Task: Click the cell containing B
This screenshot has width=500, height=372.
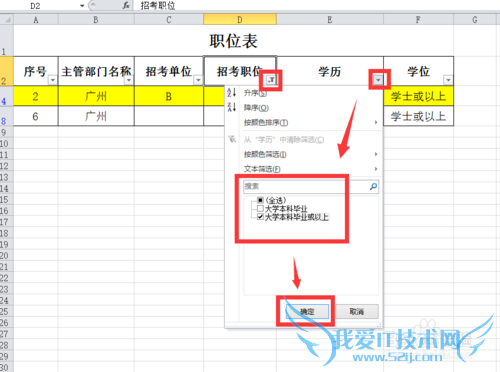Action: coord(169,96)
